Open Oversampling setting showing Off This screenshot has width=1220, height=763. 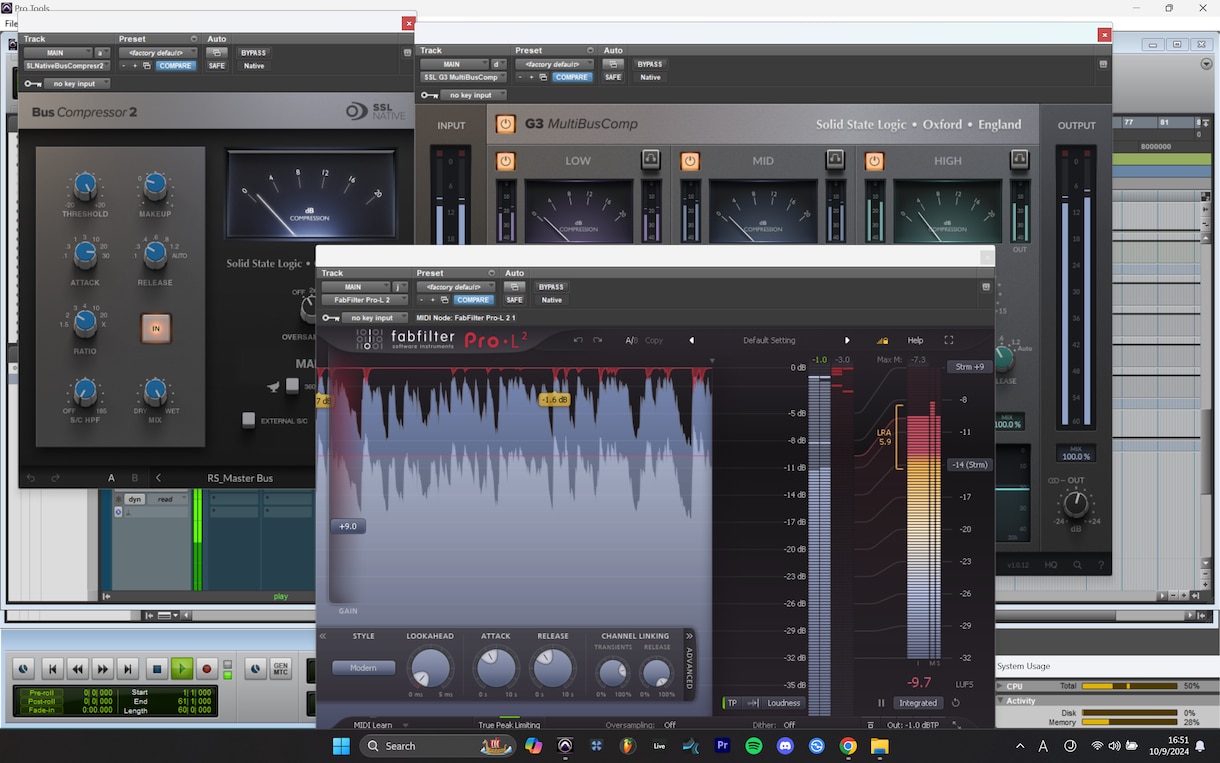tap(669, 725)
